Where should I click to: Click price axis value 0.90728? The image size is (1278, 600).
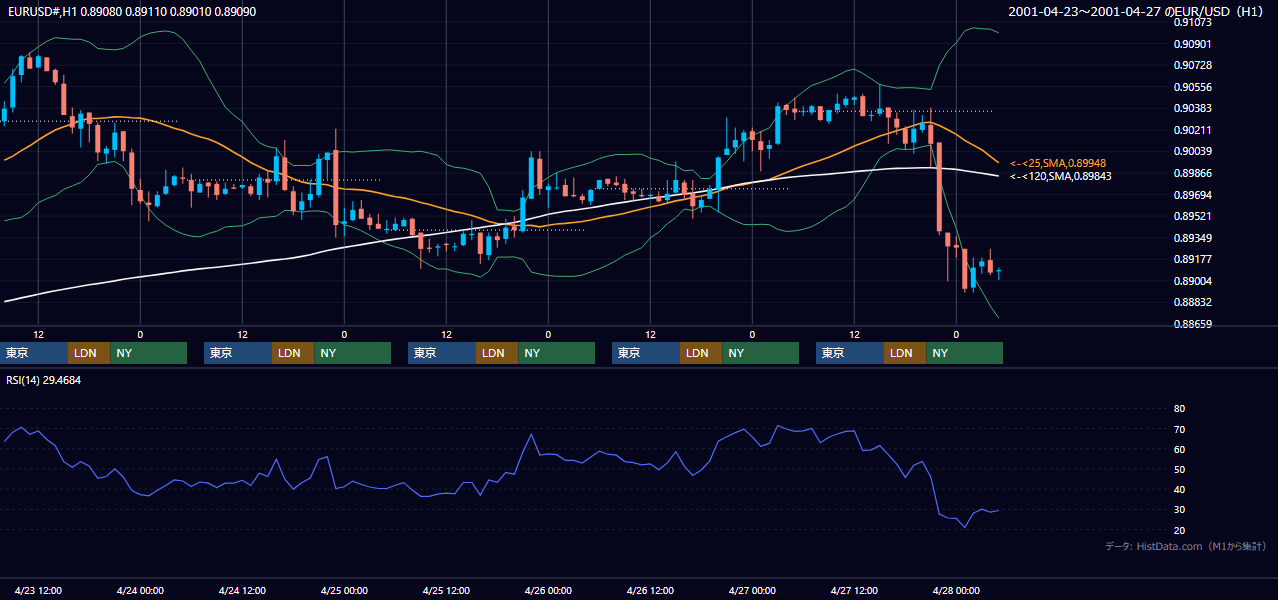1192,65
